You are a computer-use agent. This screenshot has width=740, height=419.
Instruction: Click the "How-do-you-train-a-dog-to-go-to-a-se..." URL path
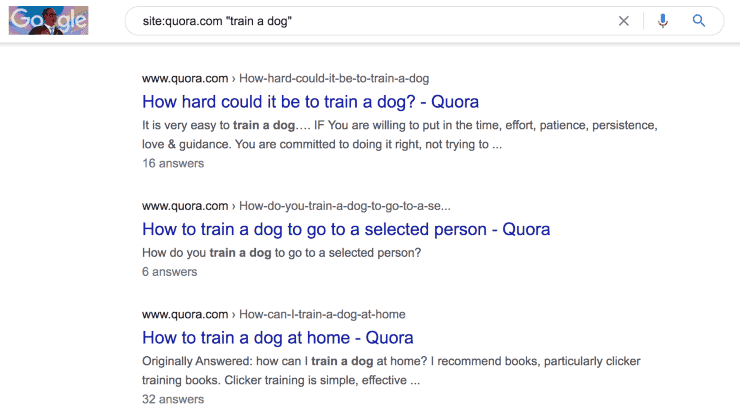(345, 206)
